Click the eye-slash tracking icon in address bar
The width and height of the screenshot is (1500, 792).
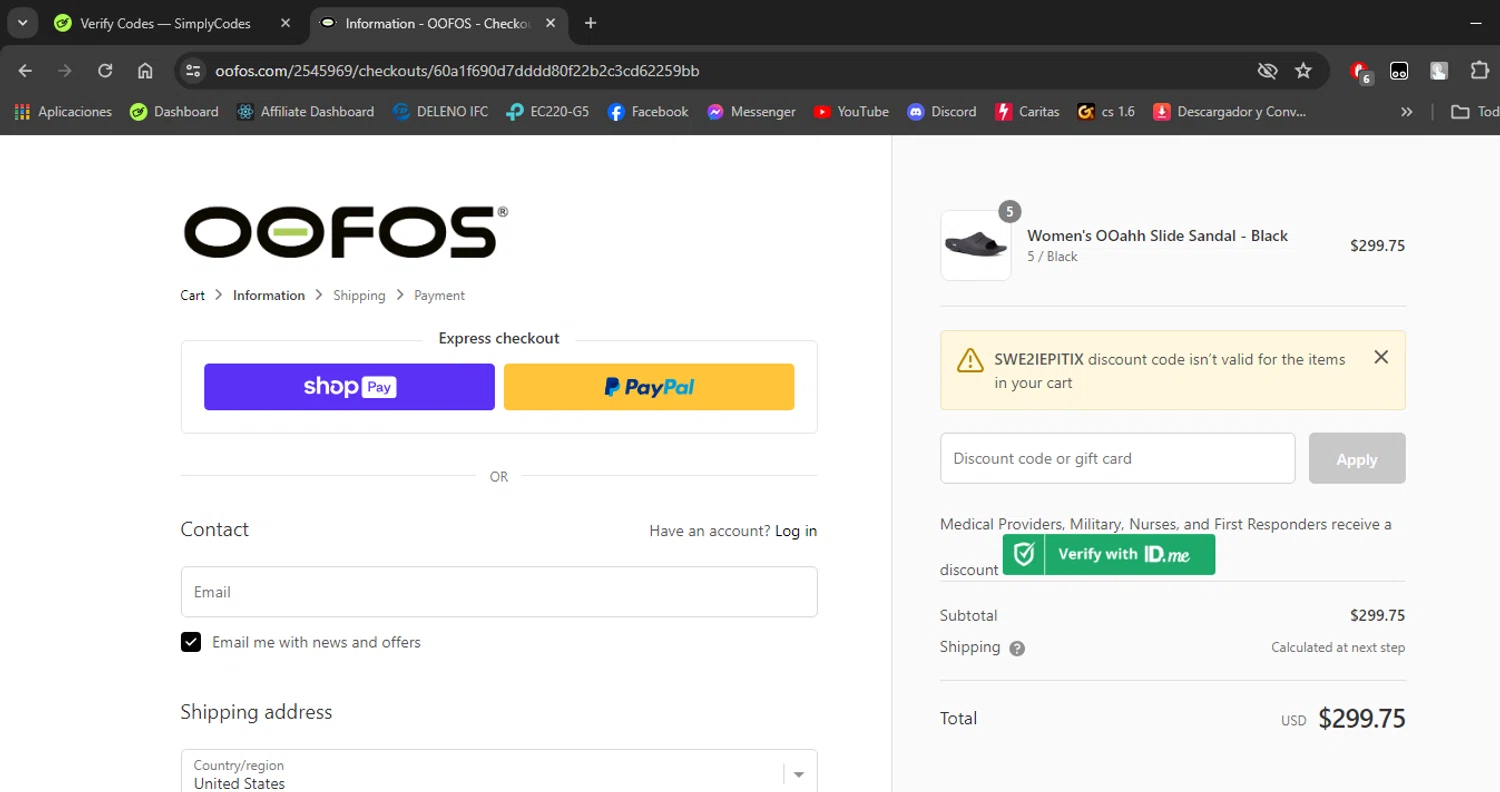click(1267, 71)
